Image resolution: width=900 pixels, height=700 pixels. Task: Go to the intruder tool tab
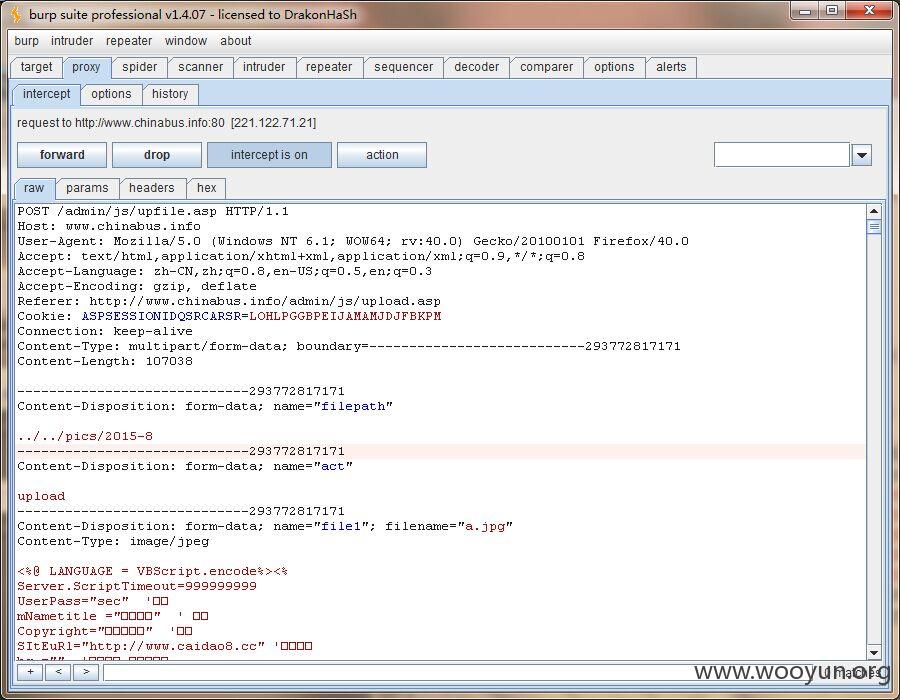point(264,67)
